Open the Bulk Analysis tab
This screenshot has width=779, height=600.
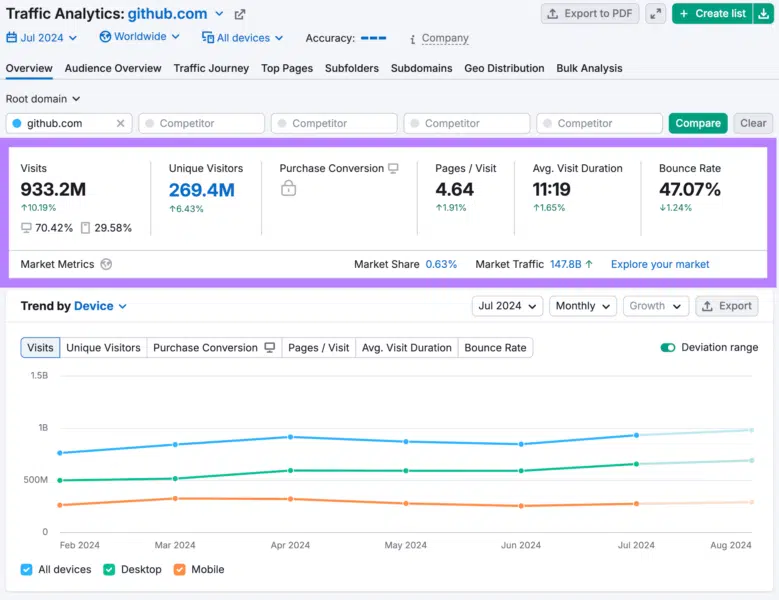click(589, 69)
